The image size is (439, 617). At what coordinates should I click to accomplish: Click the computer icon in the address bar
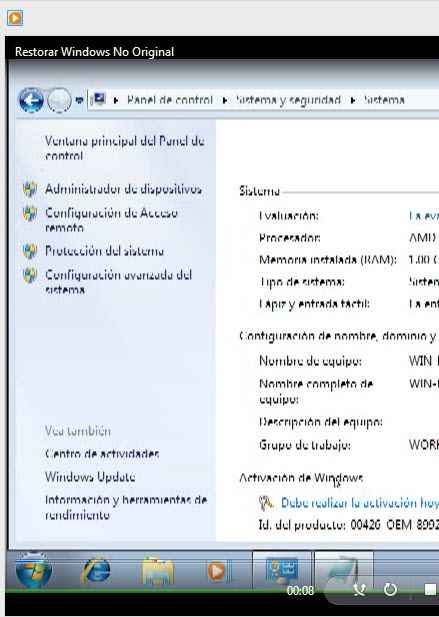98,99
